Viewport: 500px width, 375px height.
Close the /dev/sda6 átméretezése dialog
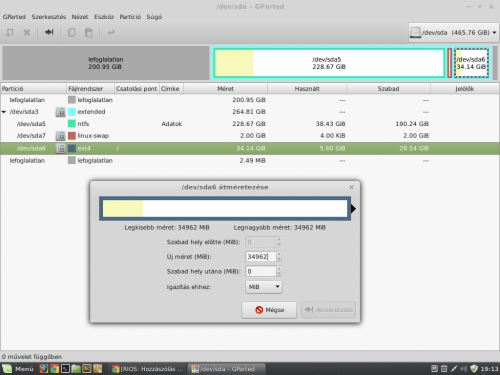tap(351, 187)
